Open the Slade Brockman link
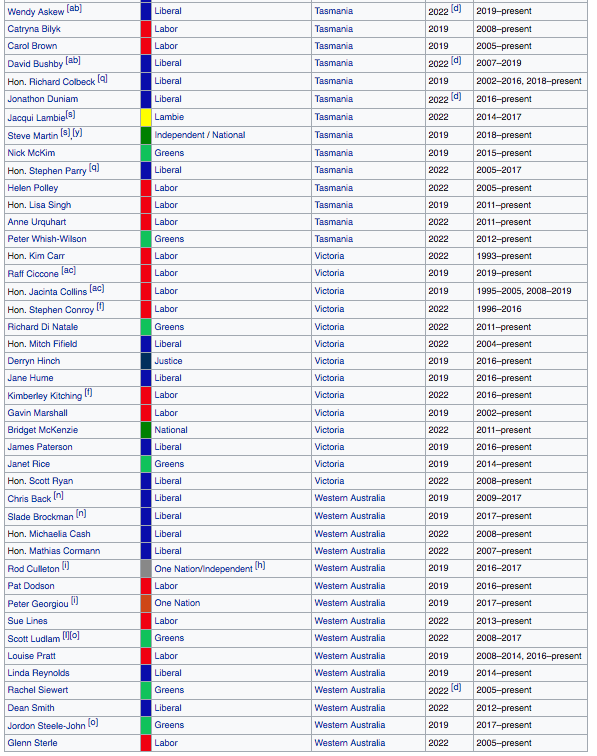 tap(40, 517)
